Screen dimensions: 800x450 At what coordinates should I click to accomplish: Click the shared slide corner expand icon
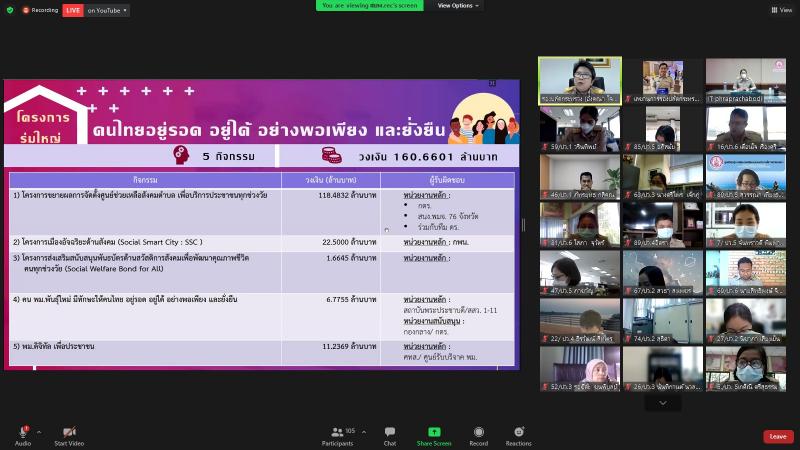[x=492, y=83]
